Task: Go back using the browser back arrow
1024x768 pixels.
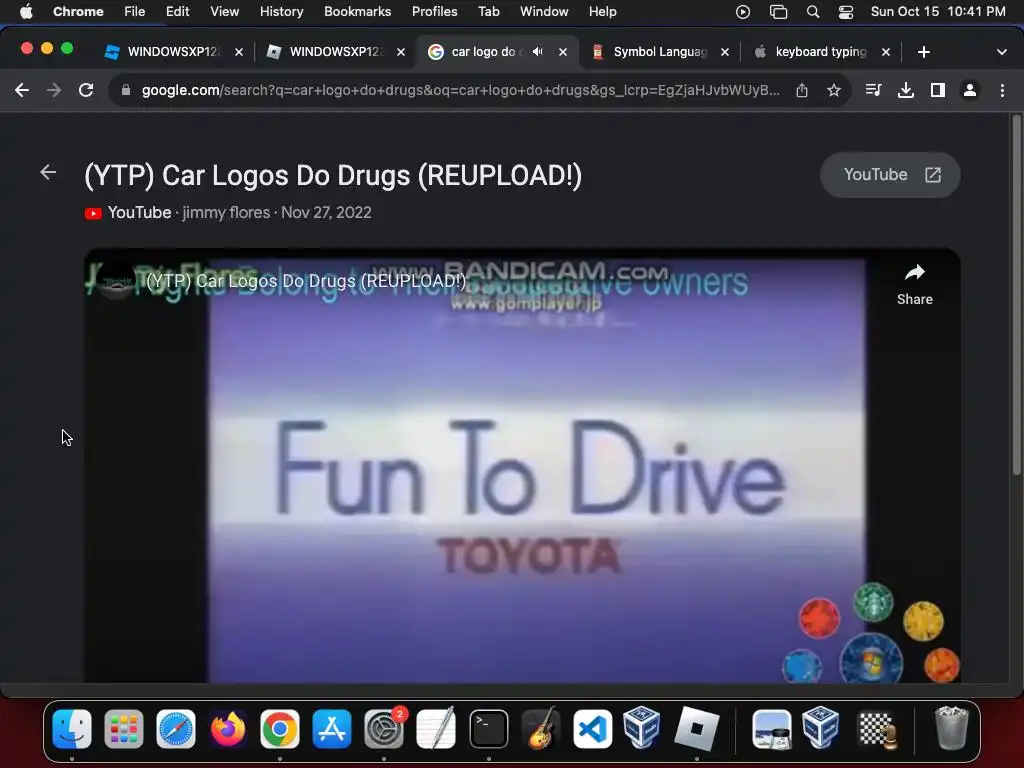Action: click(22, 90)
